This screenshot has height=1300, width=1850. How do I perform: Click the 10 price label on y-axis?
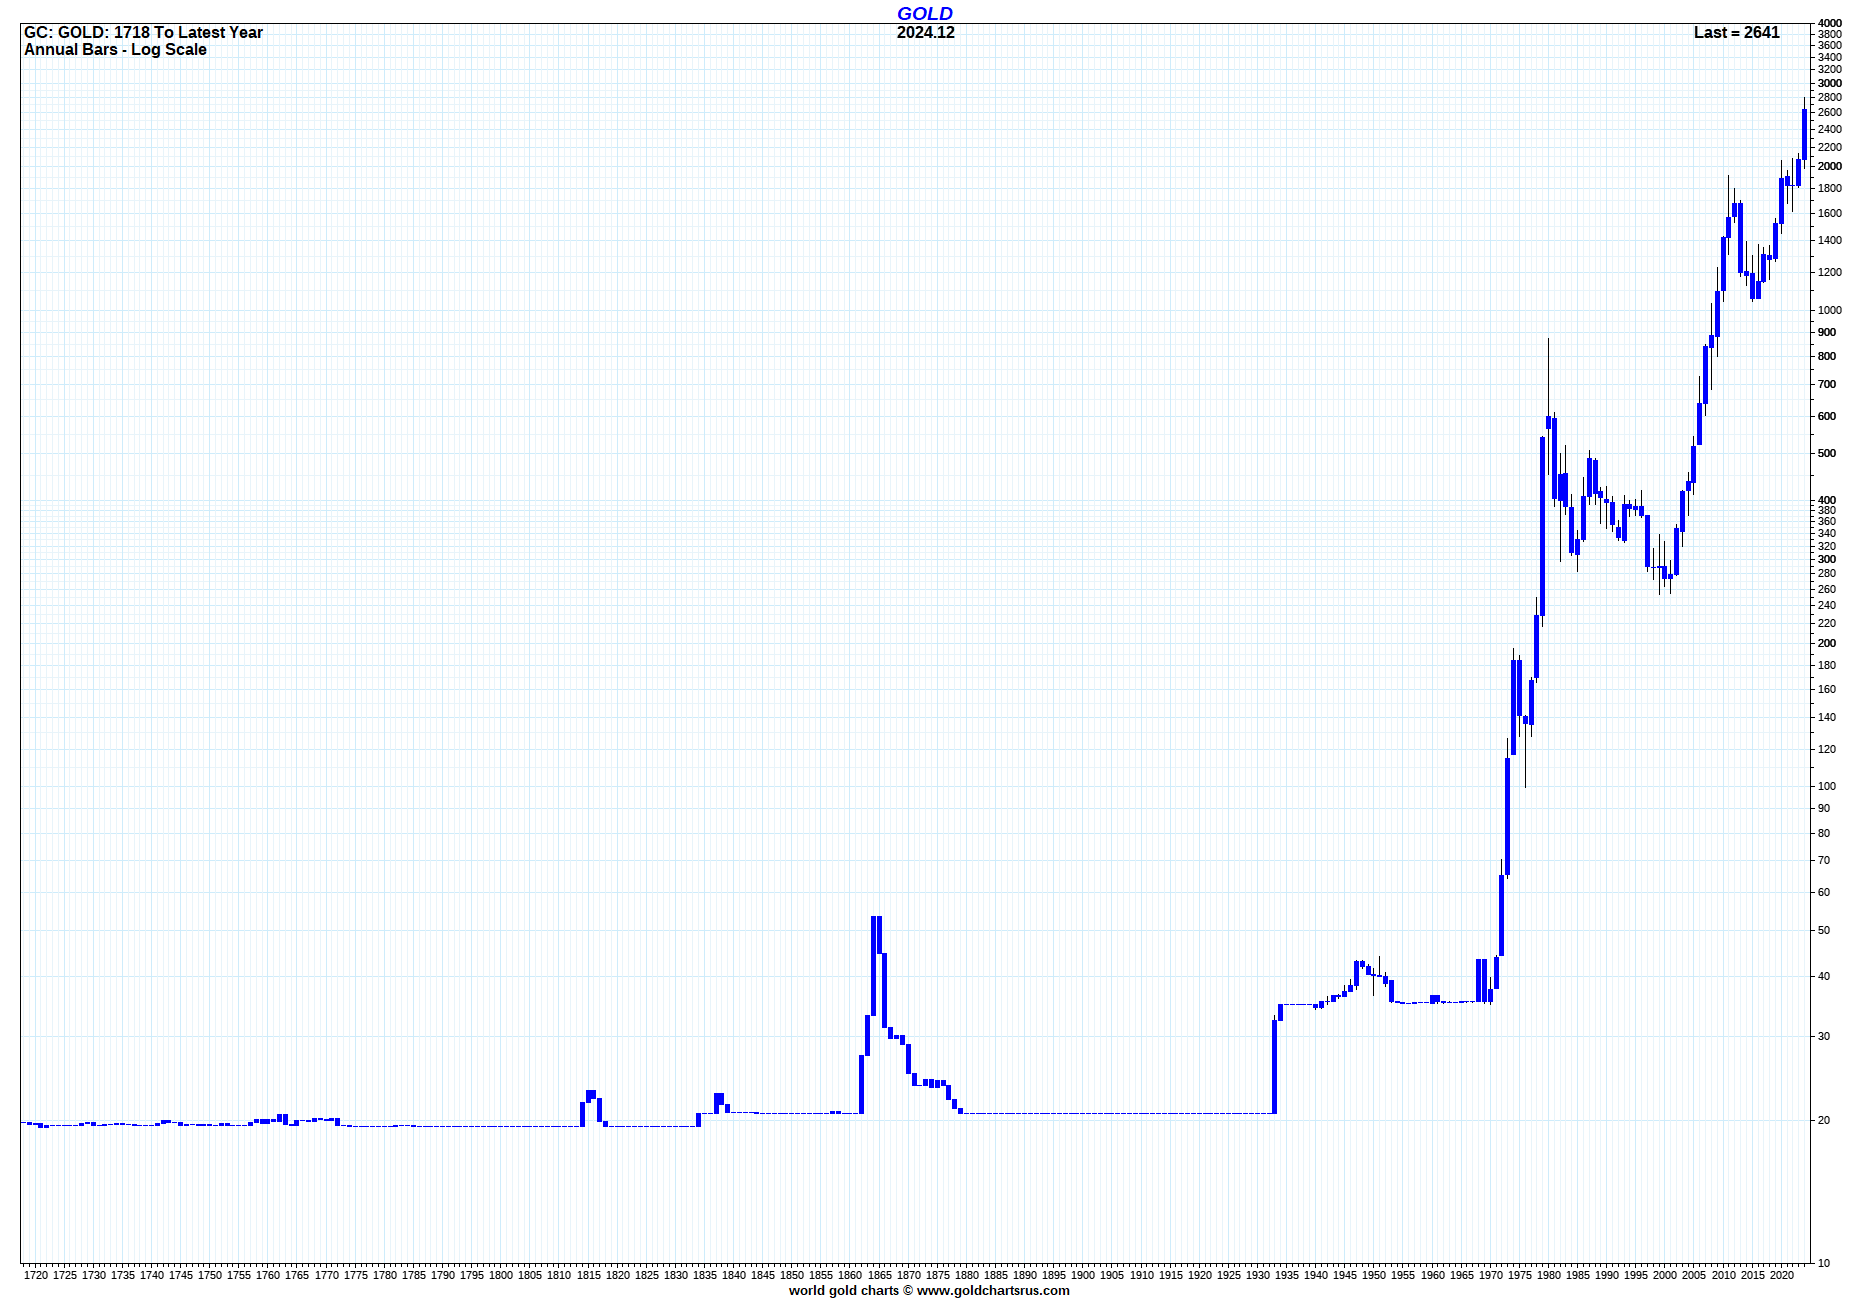click(x=1824, y=1263)
